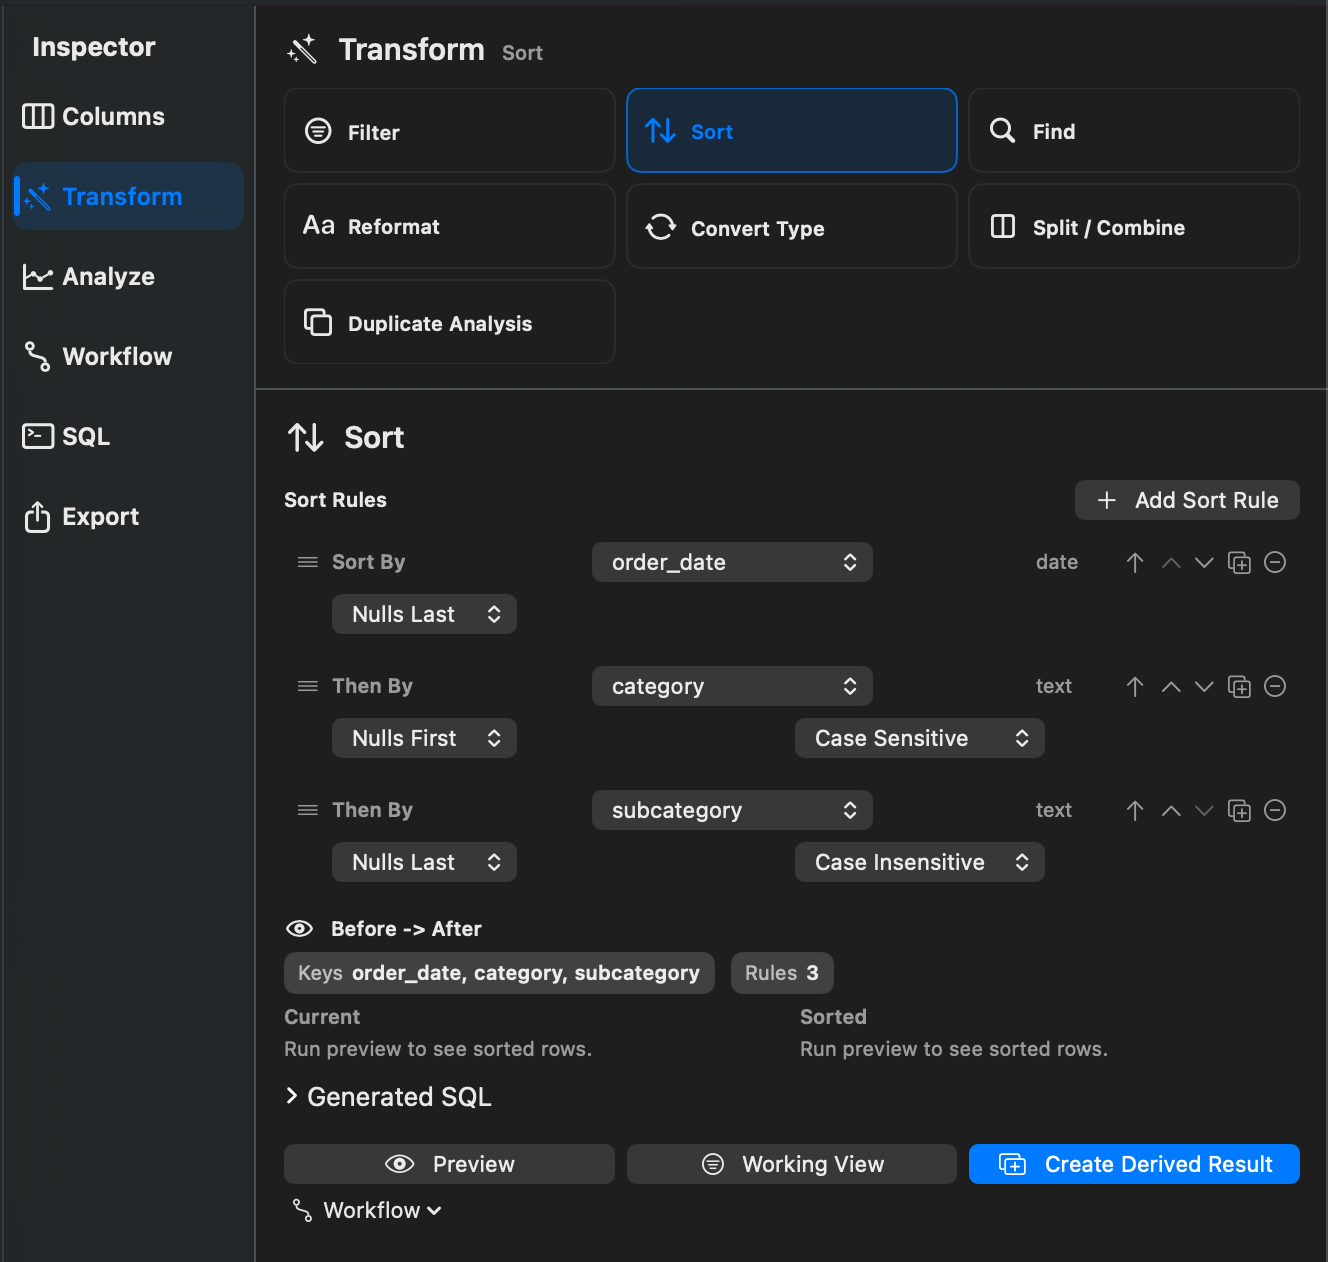Change Nulls First for category rule
This screenshot has width=1328, height=1262.
coord(424,738)
